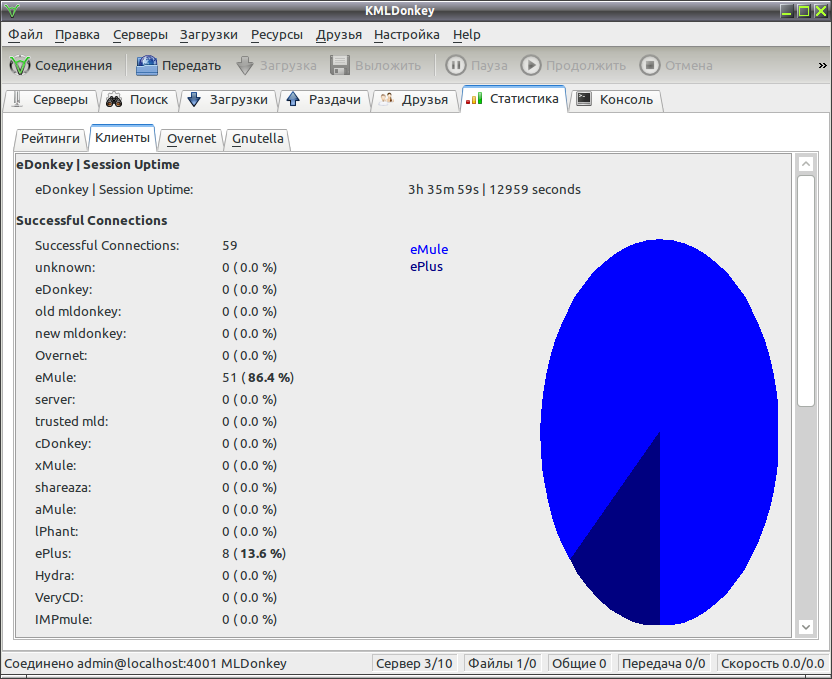
Task: Click the Пауза pause icon
Action: point(455,65)
